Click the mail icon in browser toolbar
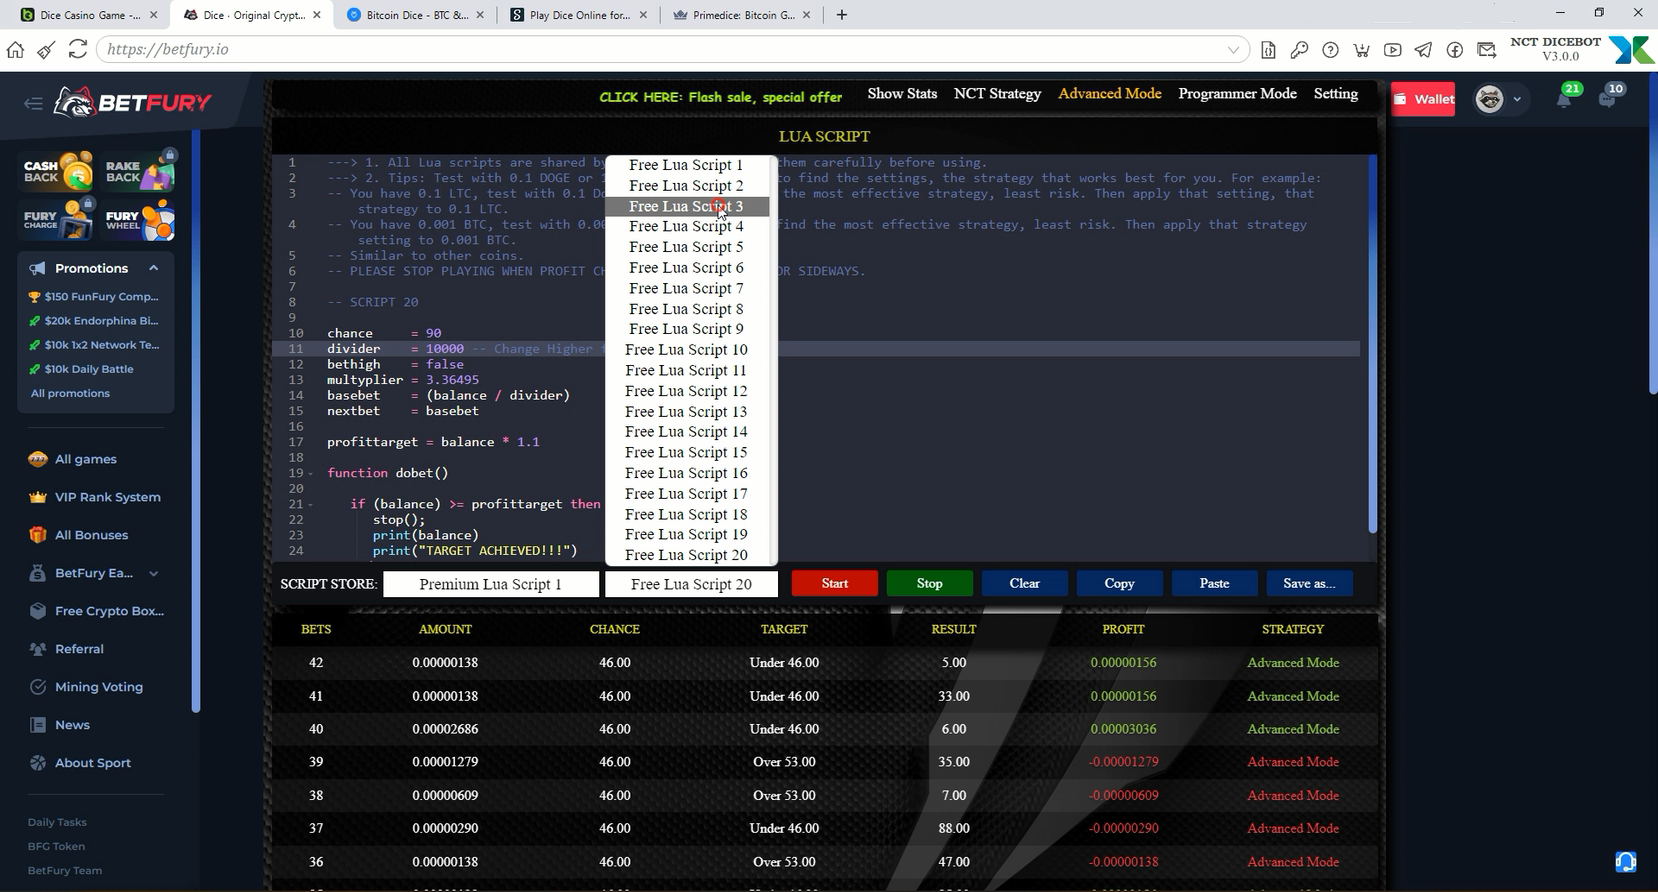The width and height of the screenshot is (1658, 892). click(x=1487, y=49)
